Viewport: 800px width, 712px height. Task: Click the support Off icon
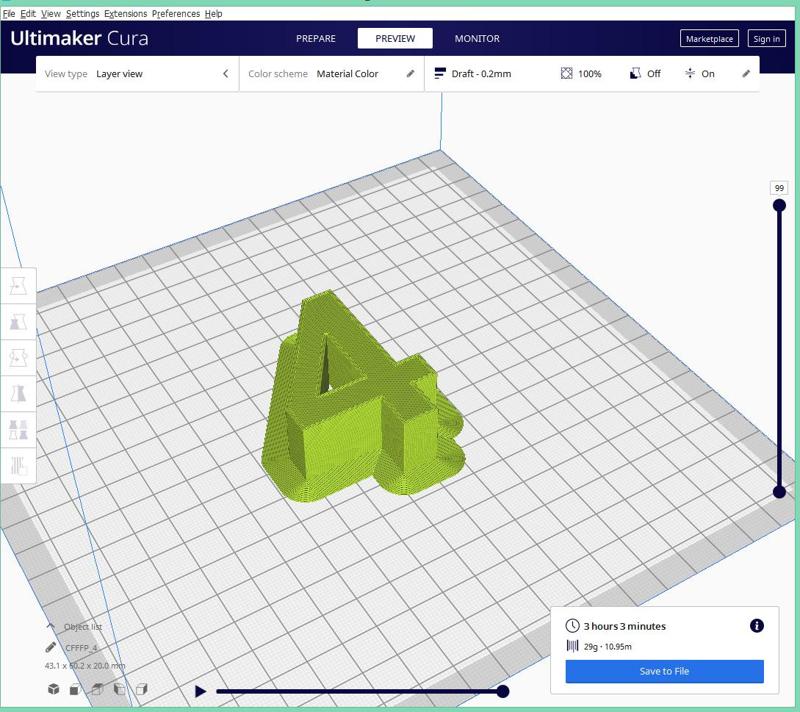coord(635,73)
